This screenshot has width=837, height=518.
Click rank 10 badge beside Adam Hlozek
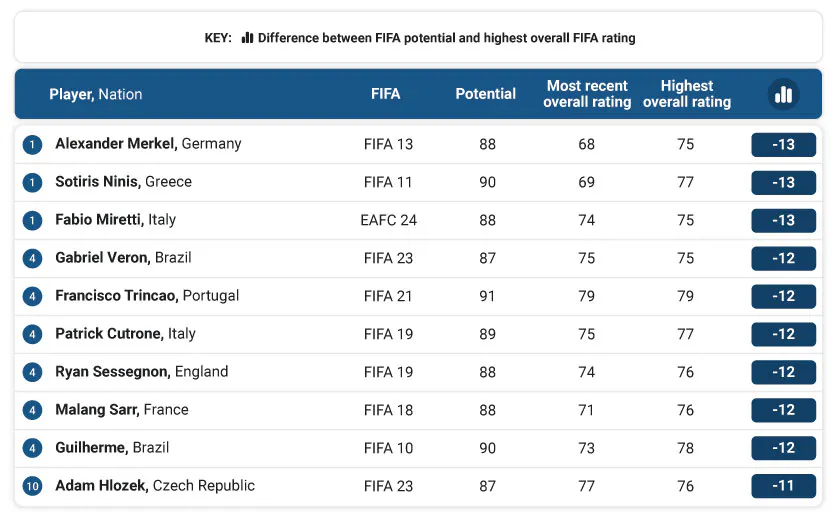click(33, 487)
